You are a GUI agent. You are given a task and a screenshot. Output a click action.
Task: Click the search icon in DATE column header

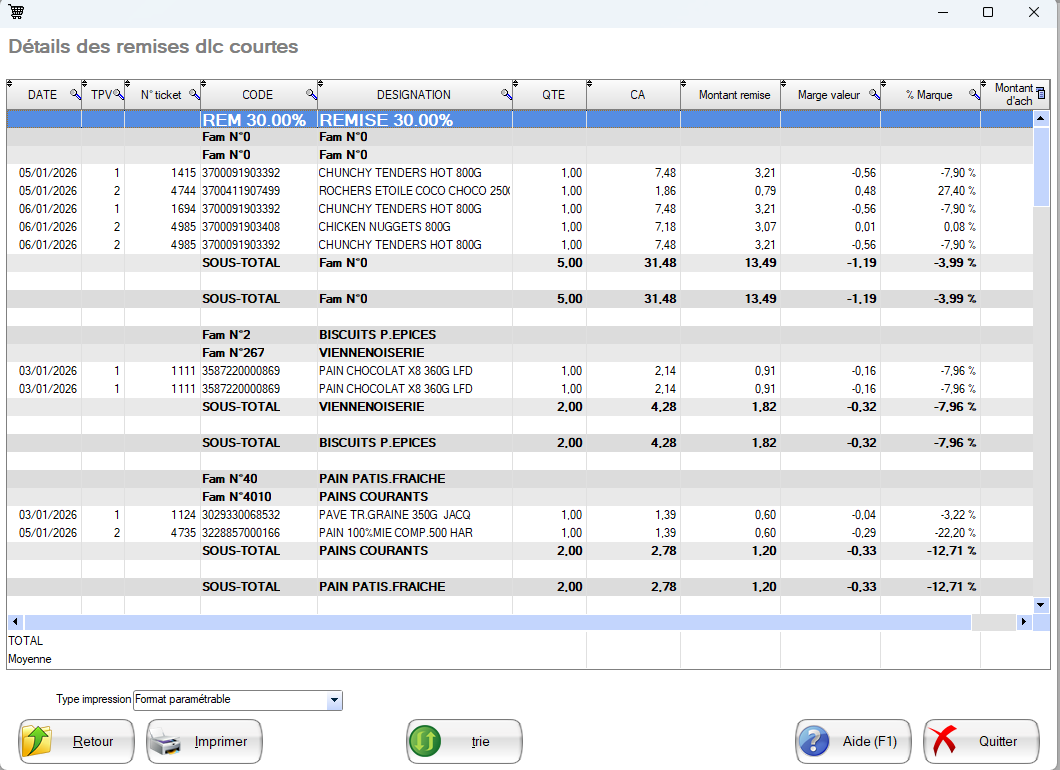click(74, 95)
